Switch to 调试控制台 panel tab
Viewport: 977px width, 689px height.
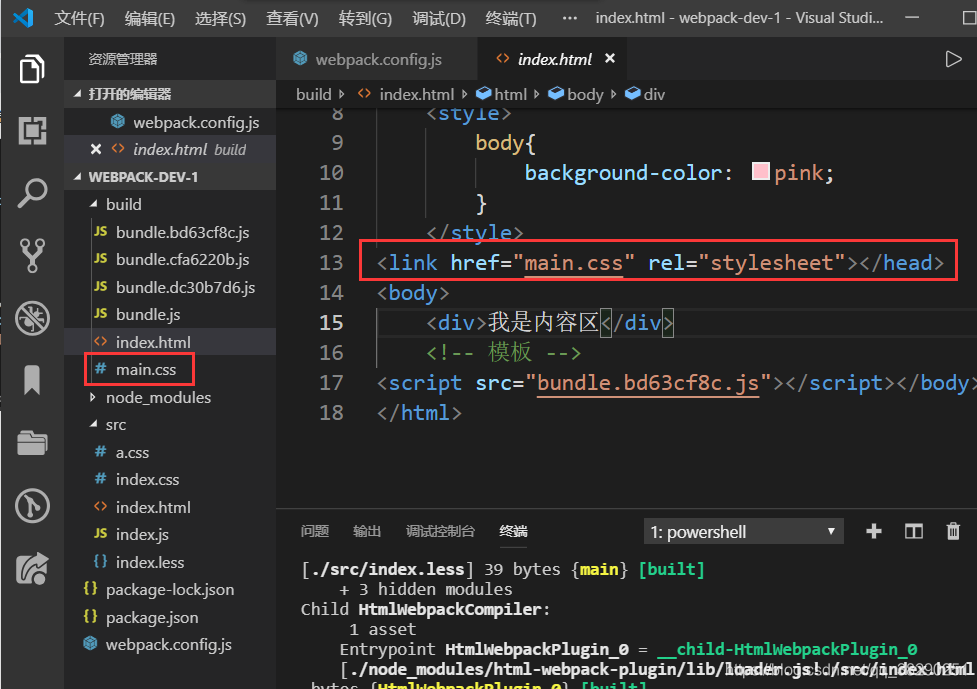tap(440, 531)
